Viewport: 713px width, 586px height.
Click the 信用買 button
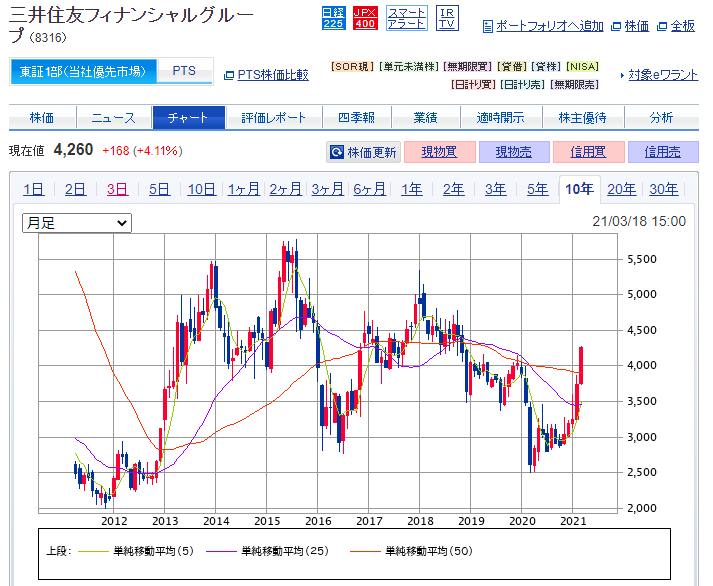tap(588, 152)
